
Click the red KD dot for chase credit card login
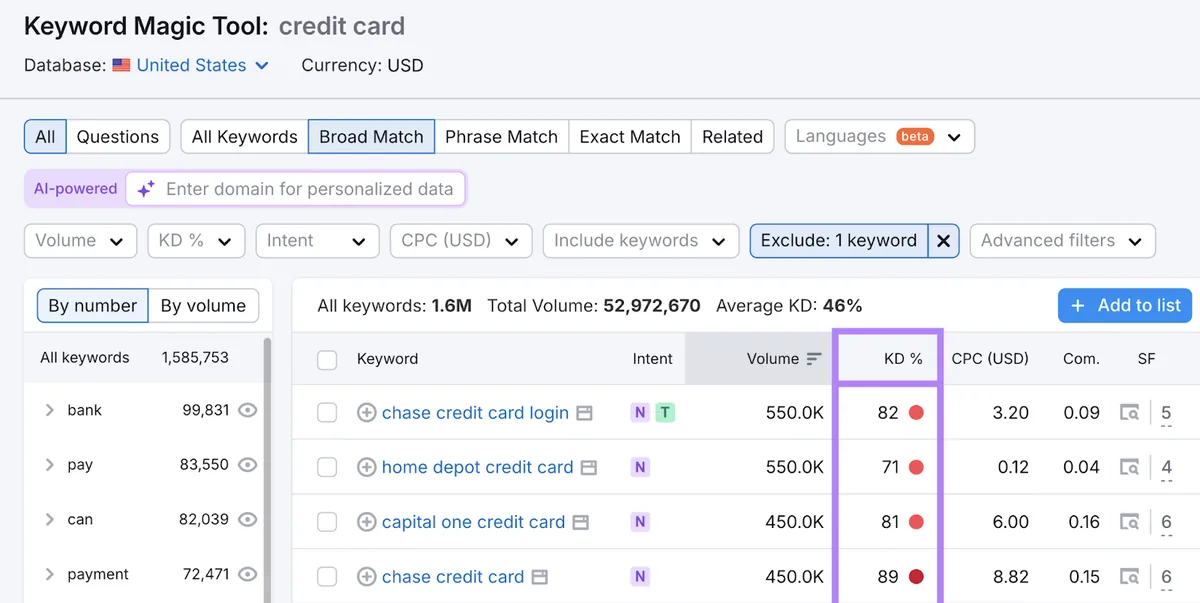tap(916, 413)
